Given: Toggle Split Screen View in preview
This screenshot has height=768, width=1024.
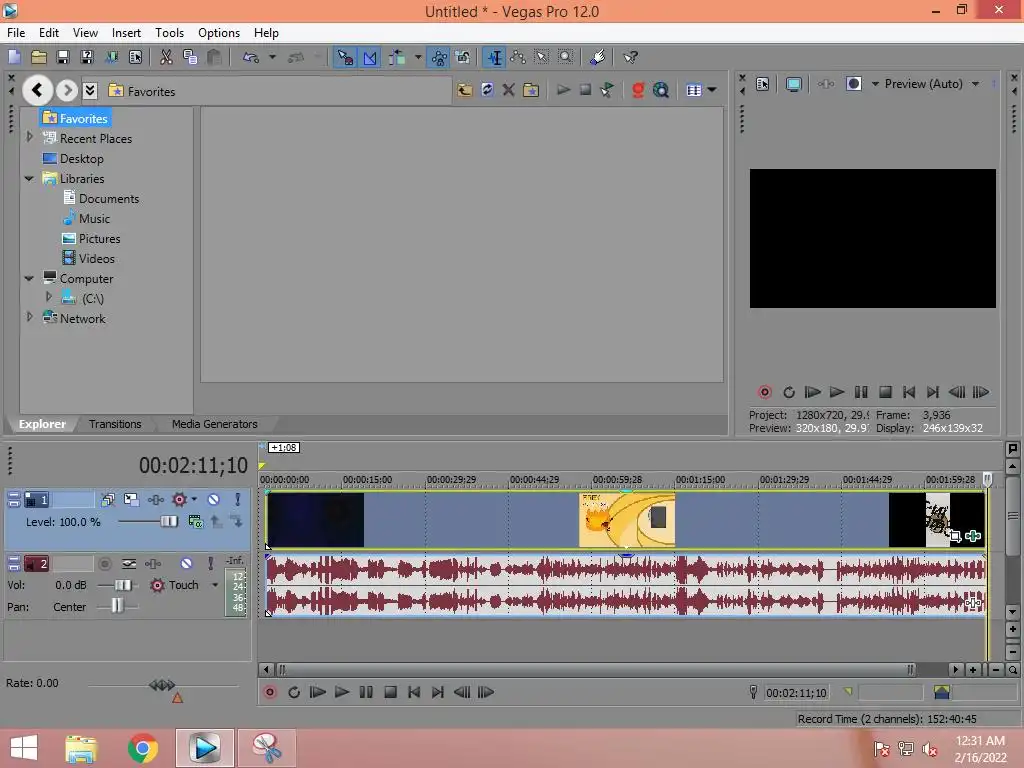Looking at the screenshot, I should (854, 84).
